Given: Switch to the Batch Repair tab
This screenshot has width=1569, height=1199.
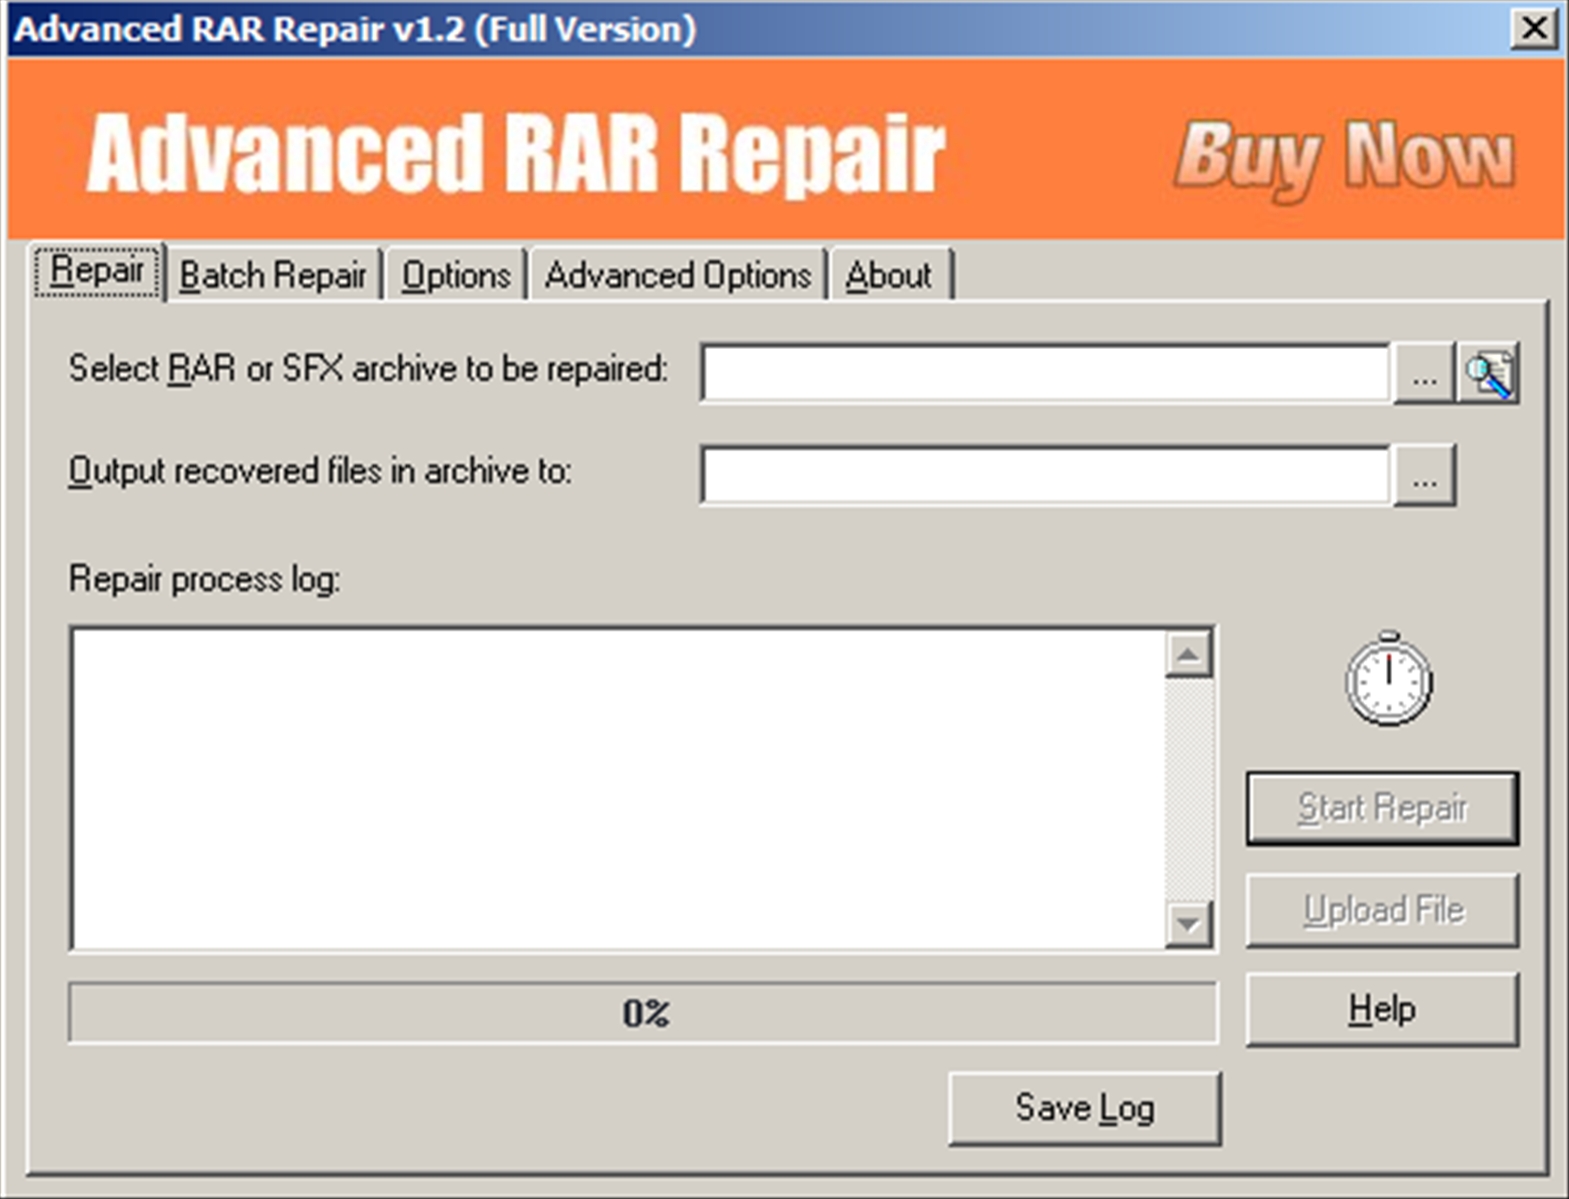Looking at the screenshot, I should pyautogui.click(x=273, y=275).
